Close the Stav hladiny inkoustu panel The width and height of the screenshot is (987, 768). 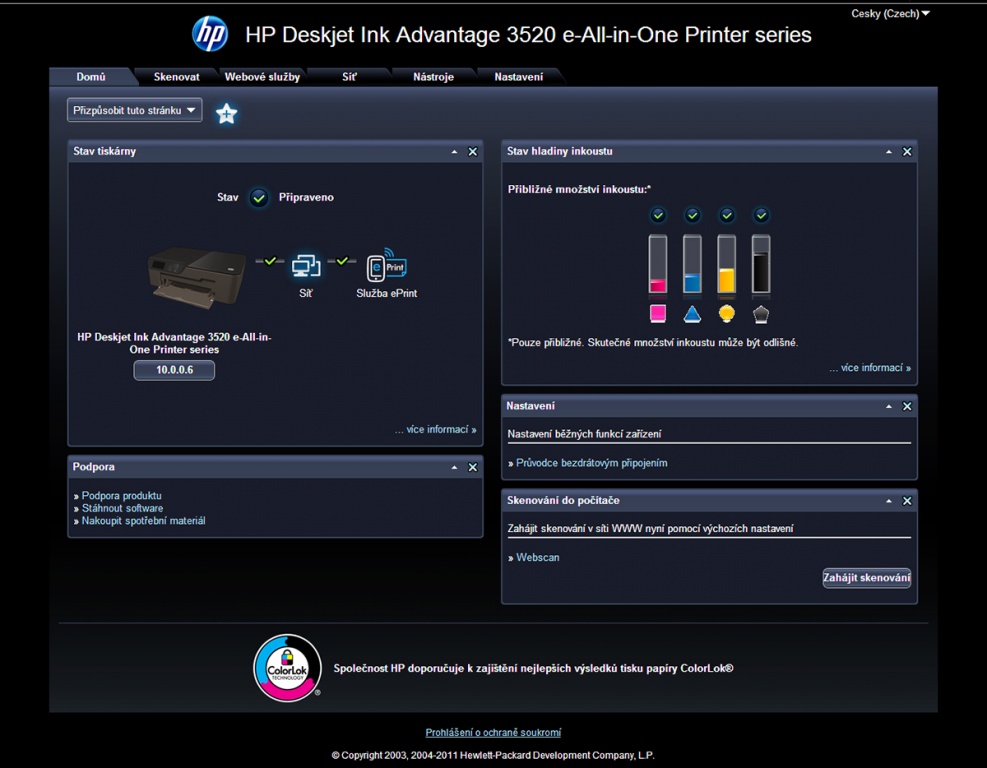coord(907,152)
